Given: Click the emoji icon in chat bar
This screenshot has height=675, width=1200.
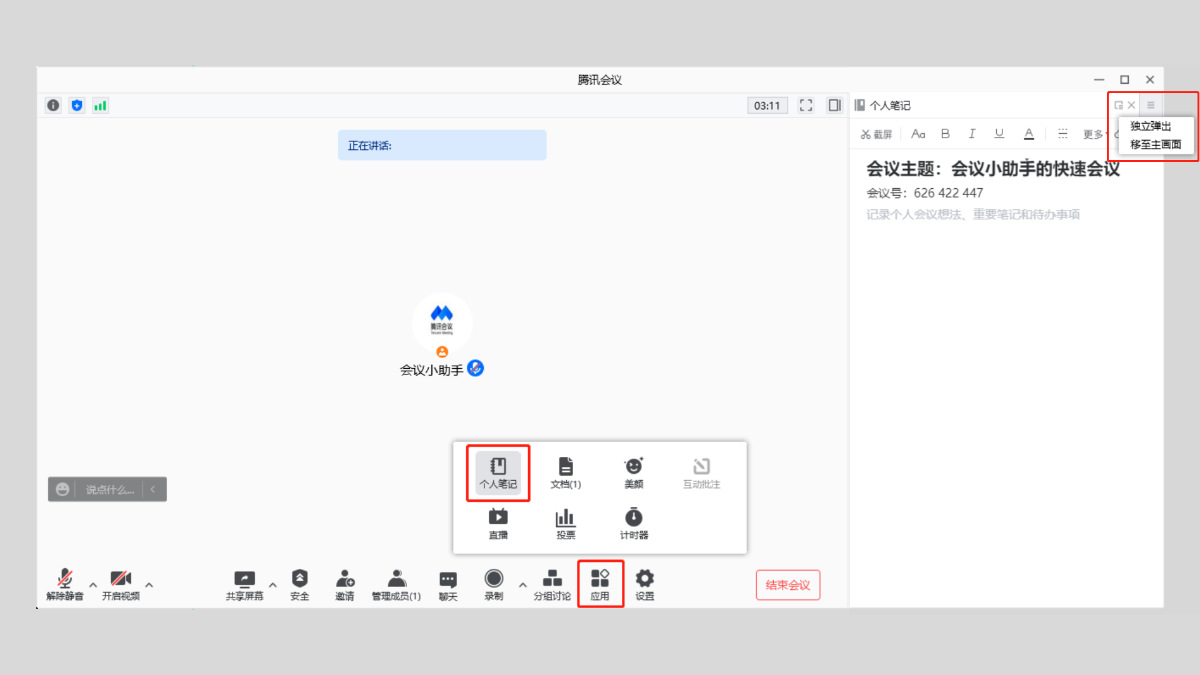Looking at the screenshot, I should tap(63, 489).
